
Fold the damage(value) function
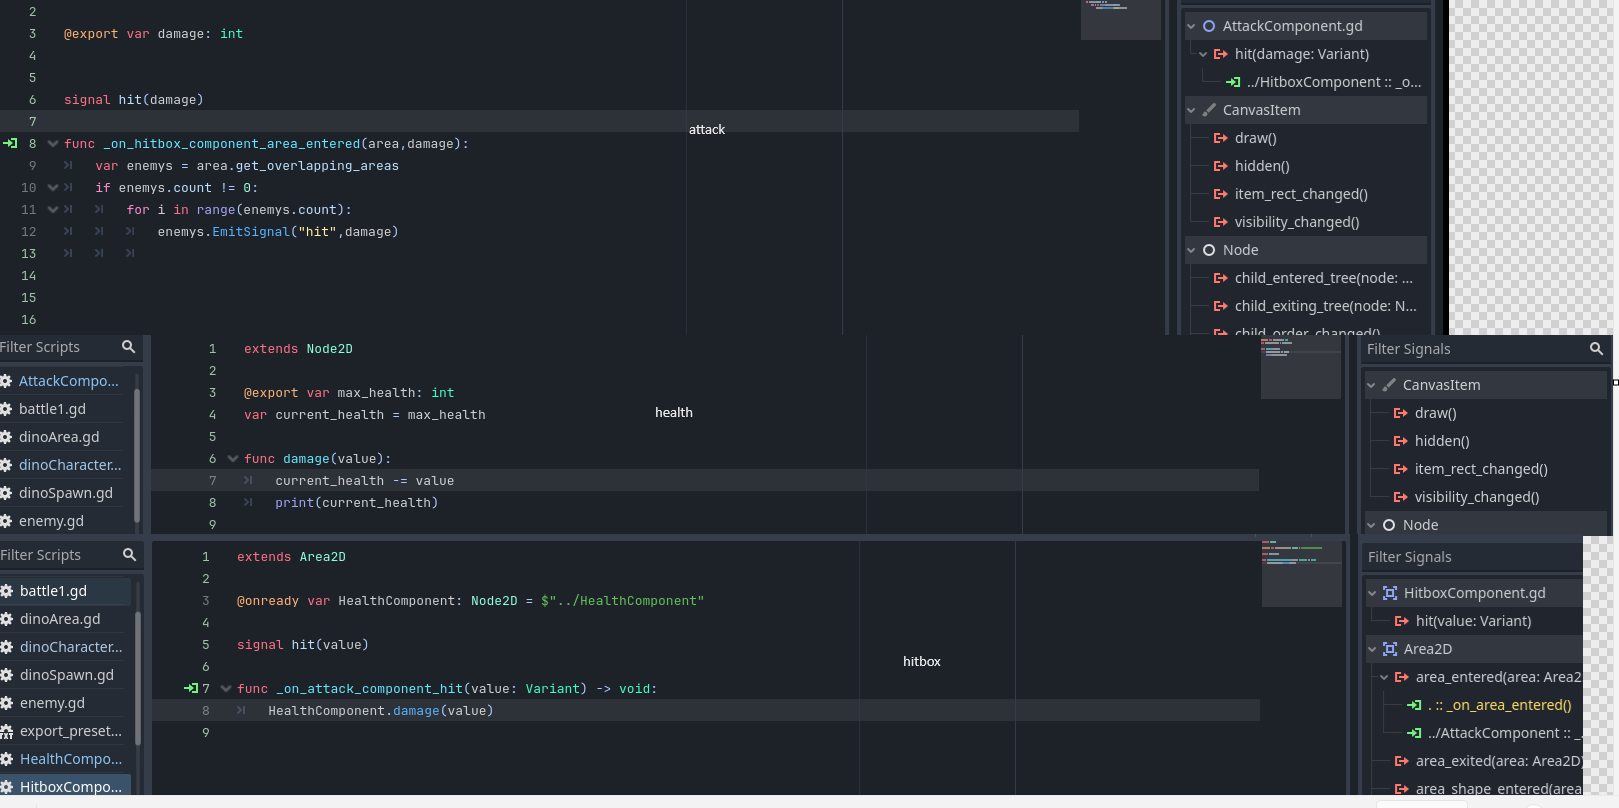tap(233, 458)
